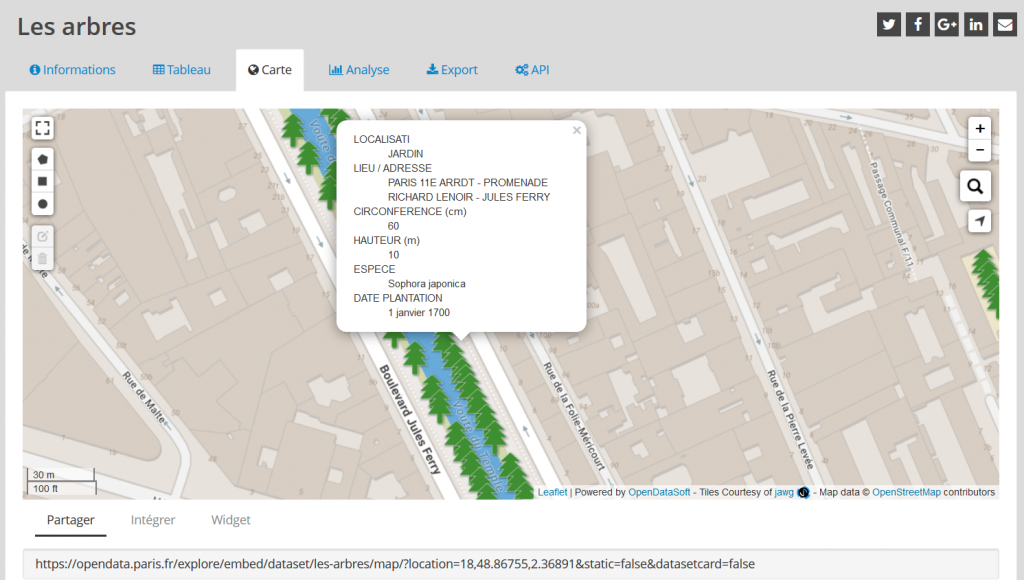
Task: Zoom out of the map
Action: pos(980,150)
